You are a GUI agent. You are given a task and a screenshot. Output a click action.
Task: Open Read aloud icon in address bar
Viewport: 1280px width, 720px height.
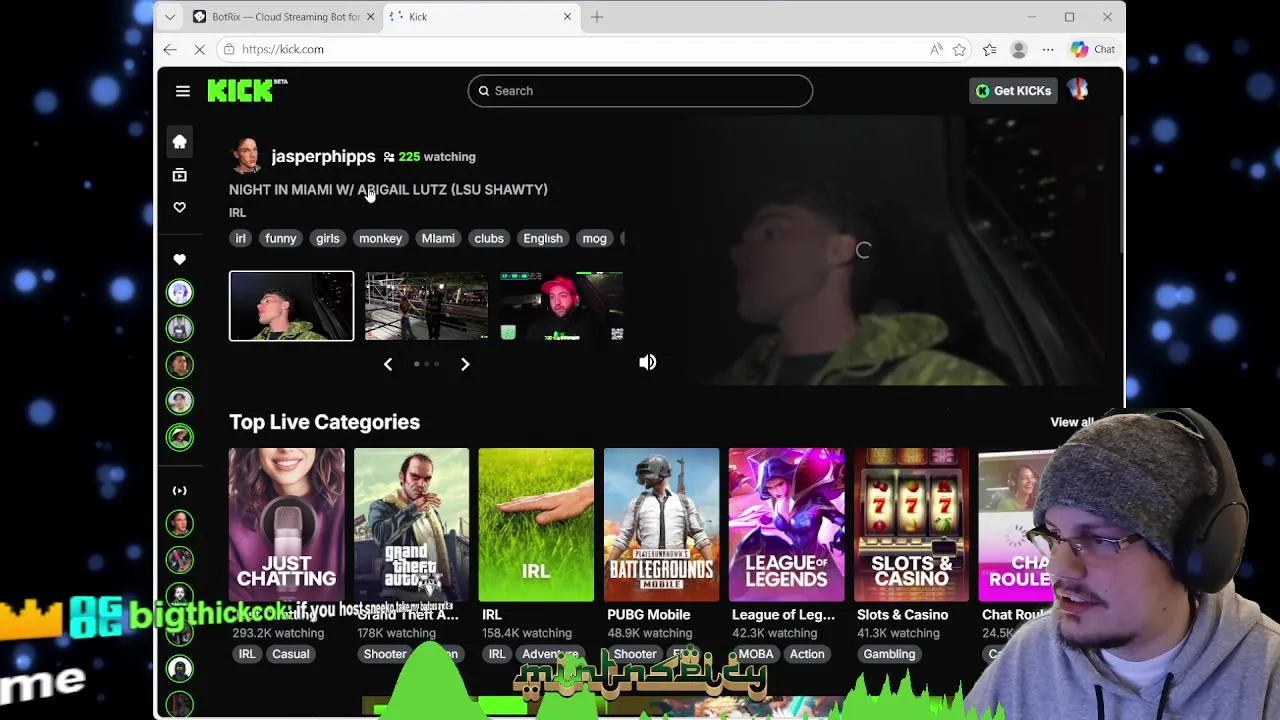[x=936, y=49]
